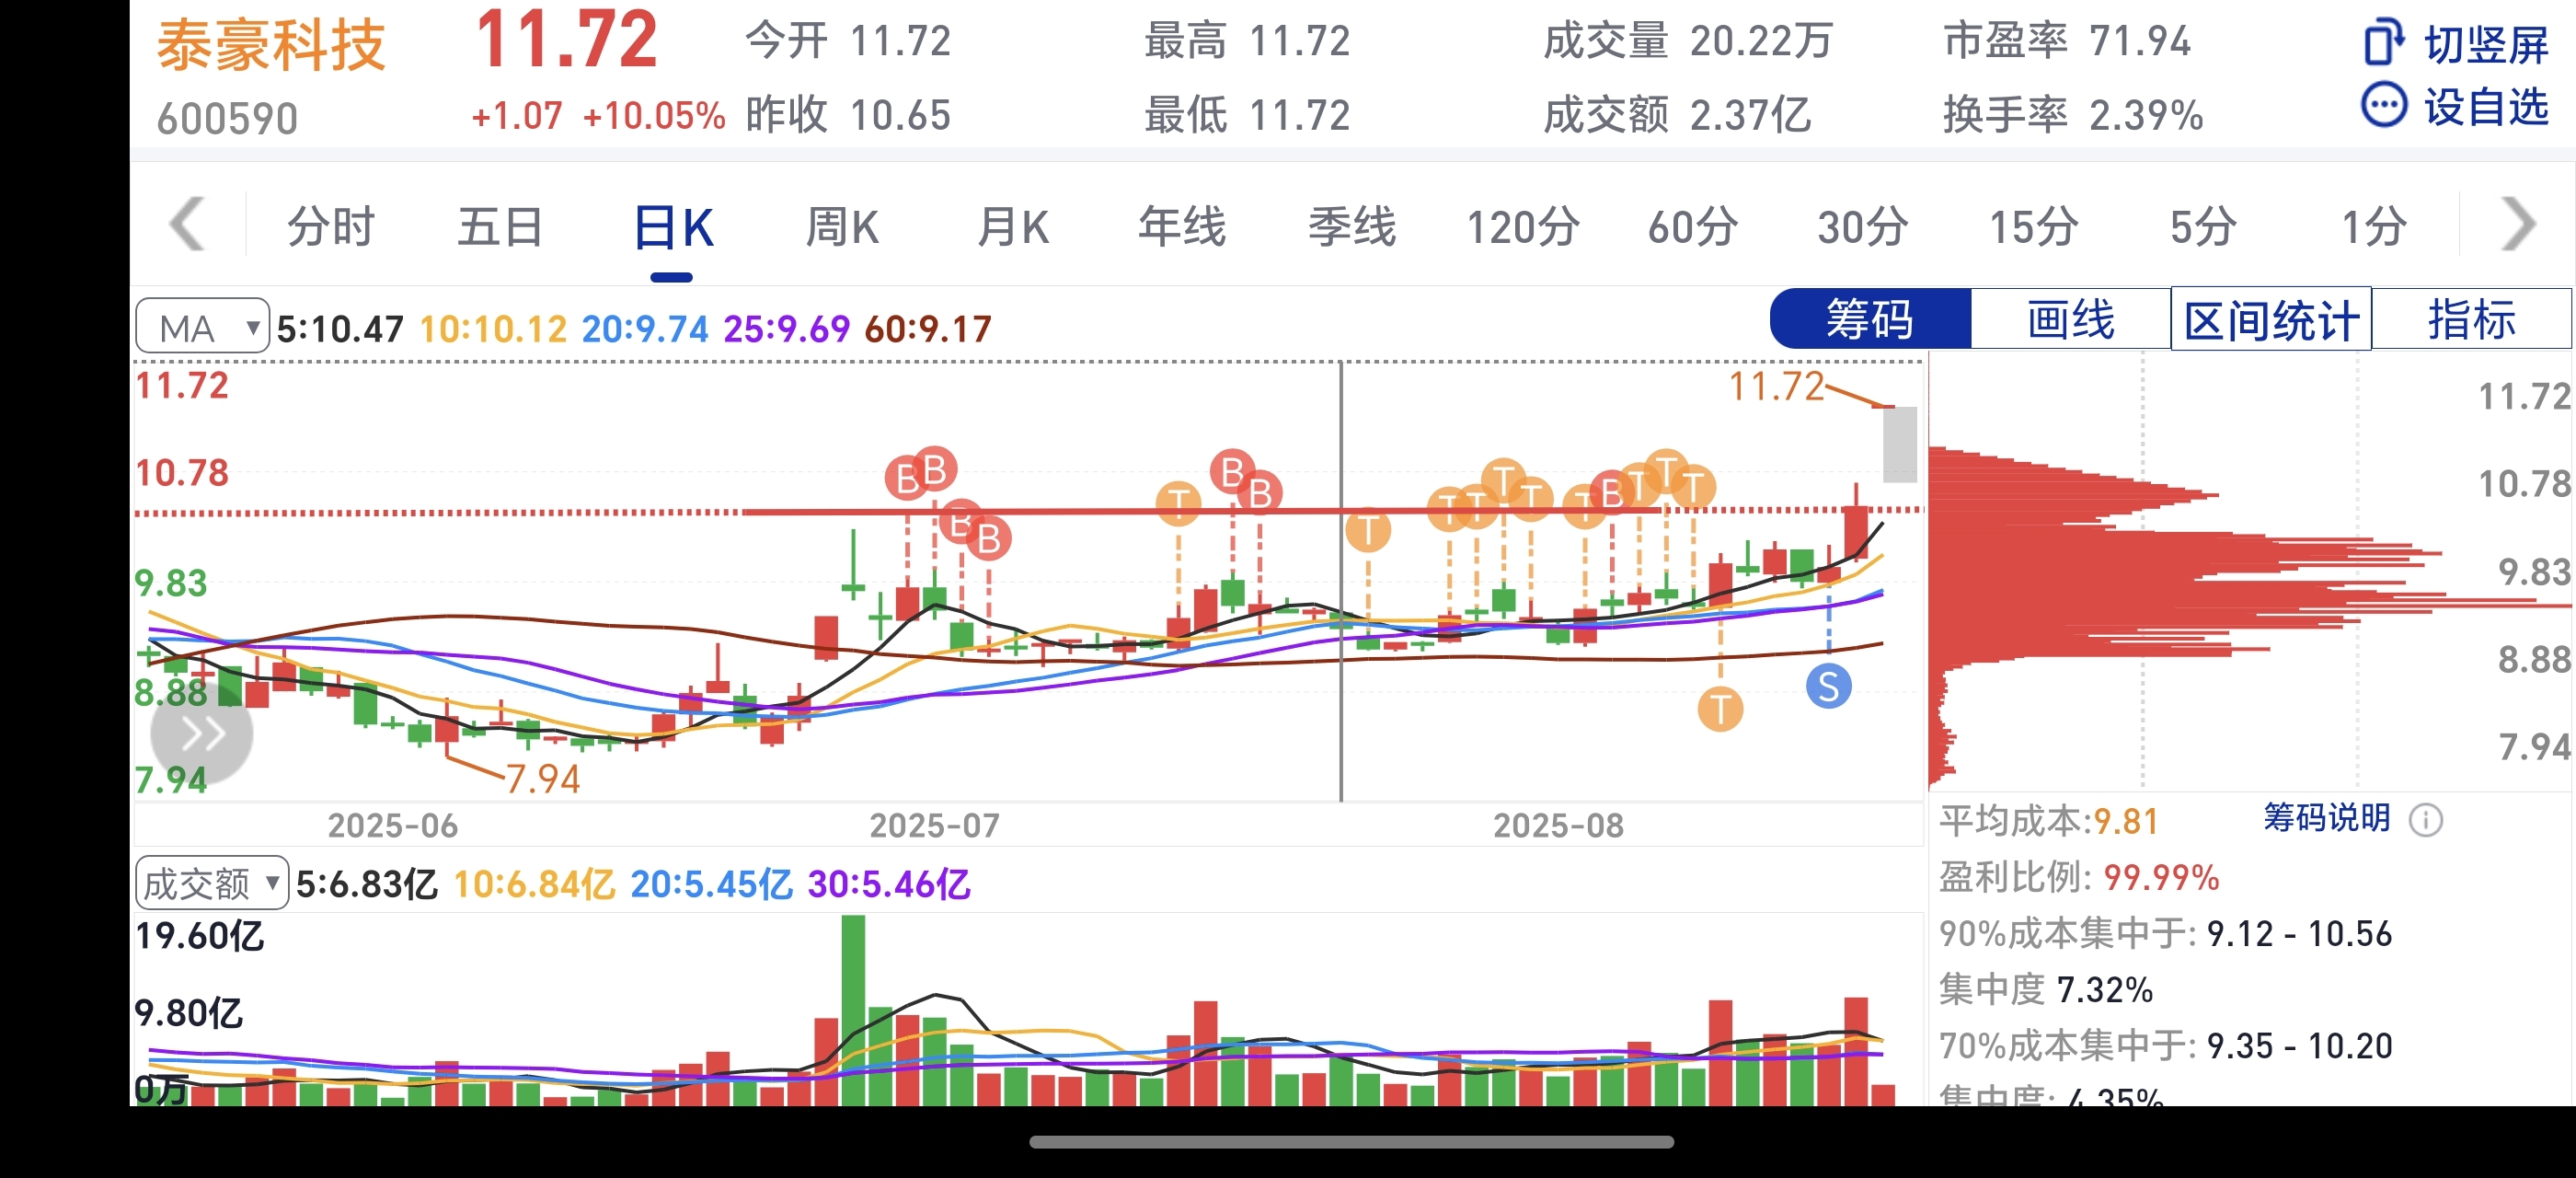Tap the stock code 600590
This screenshot has height=1178, width=2576.
227,118
